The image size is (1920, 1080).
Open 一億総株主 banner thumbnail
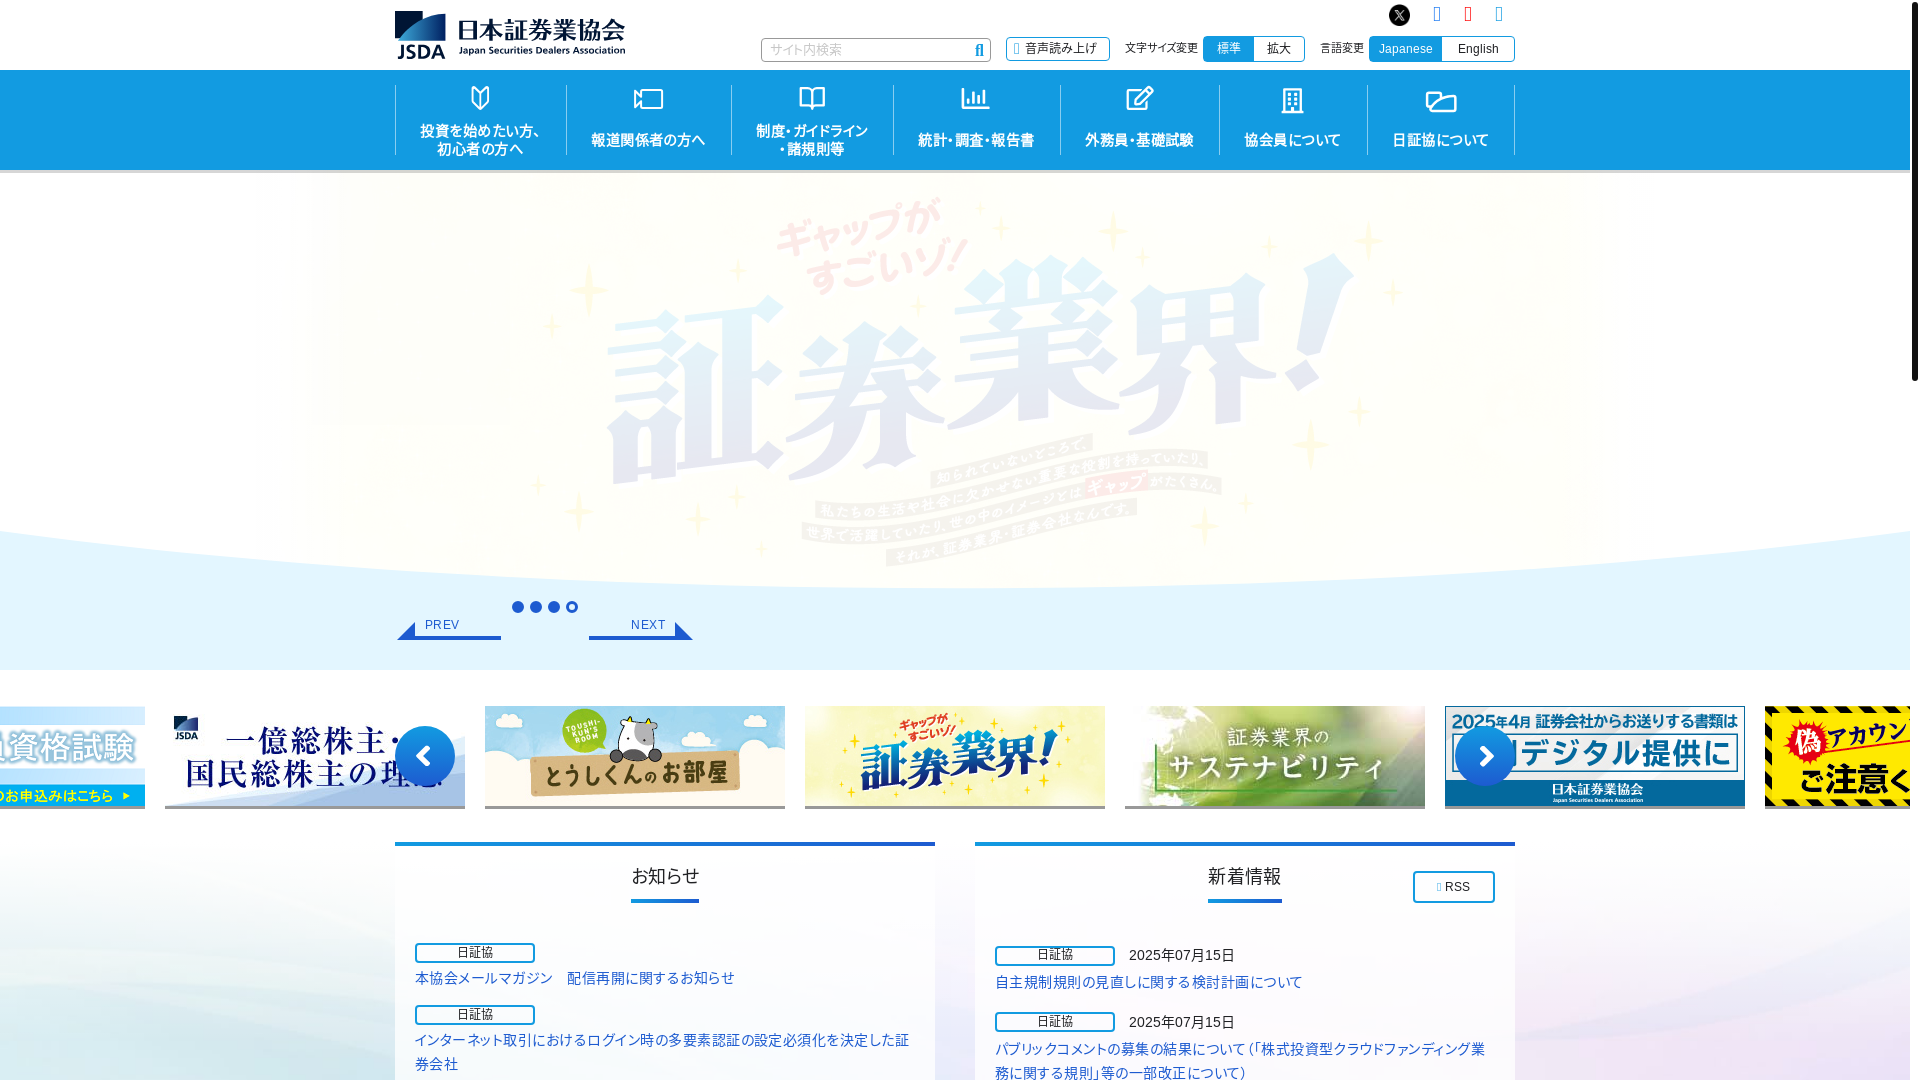(315, 757)
